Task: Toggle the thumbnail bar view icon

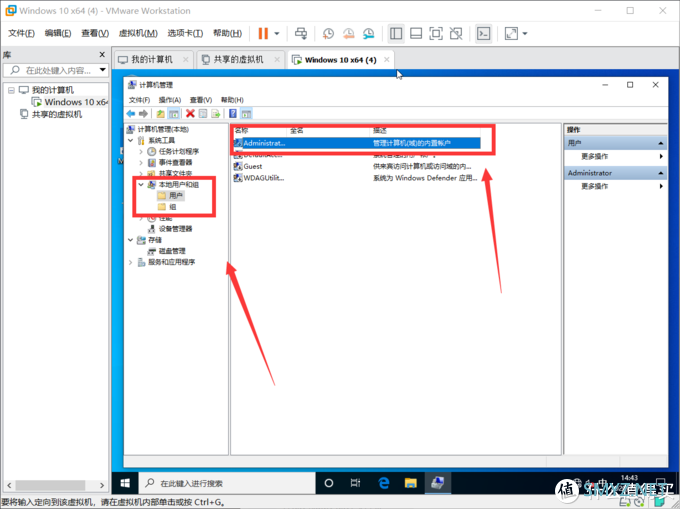Action: (x=416, y=33)
